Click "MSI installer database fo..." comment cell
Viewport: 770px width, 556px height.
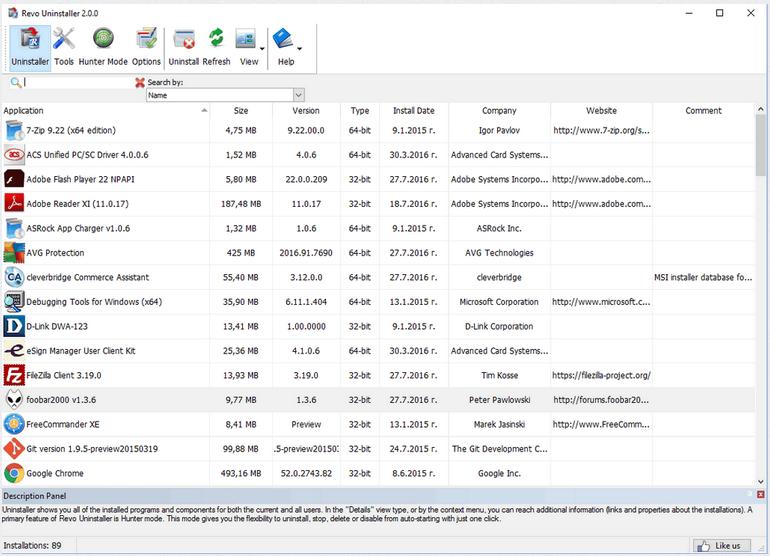[703, 278]
